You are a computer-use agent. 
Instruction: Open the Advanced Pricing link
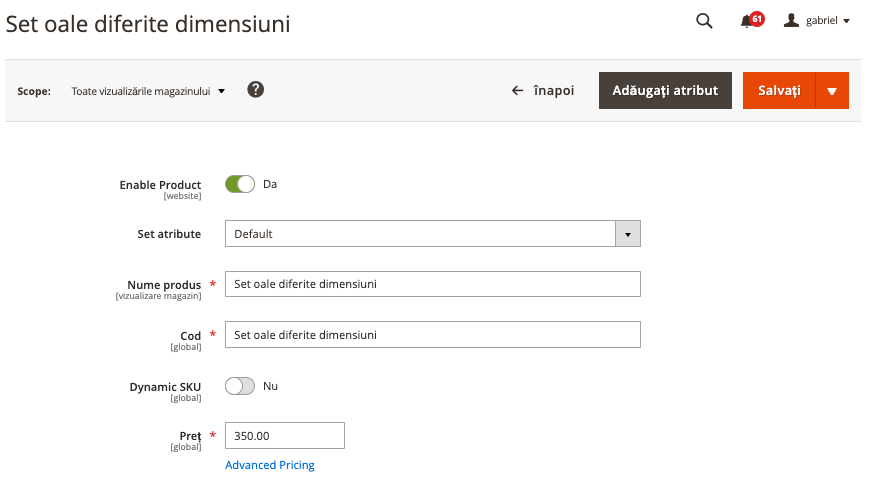pos(270,465)
